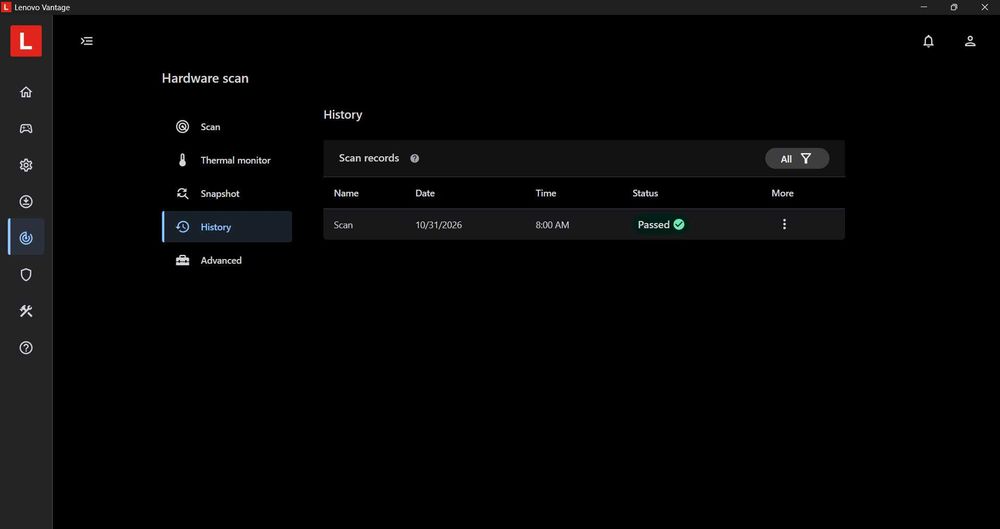The width and height of the screenshot is (1000, 529).
Task: Minimize the Lenovo Vantage window
Action: (924, 7)
